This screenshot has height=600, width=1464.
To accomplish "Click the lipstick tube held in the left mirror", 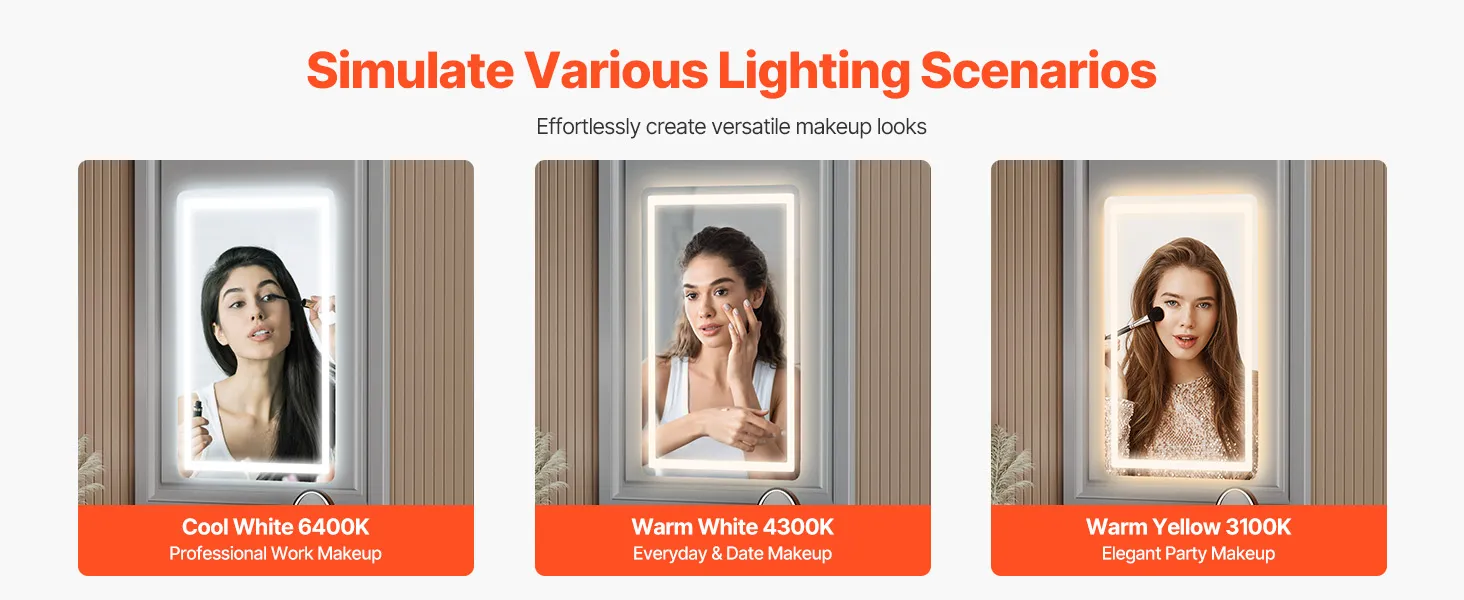I will tap(198, 408).
